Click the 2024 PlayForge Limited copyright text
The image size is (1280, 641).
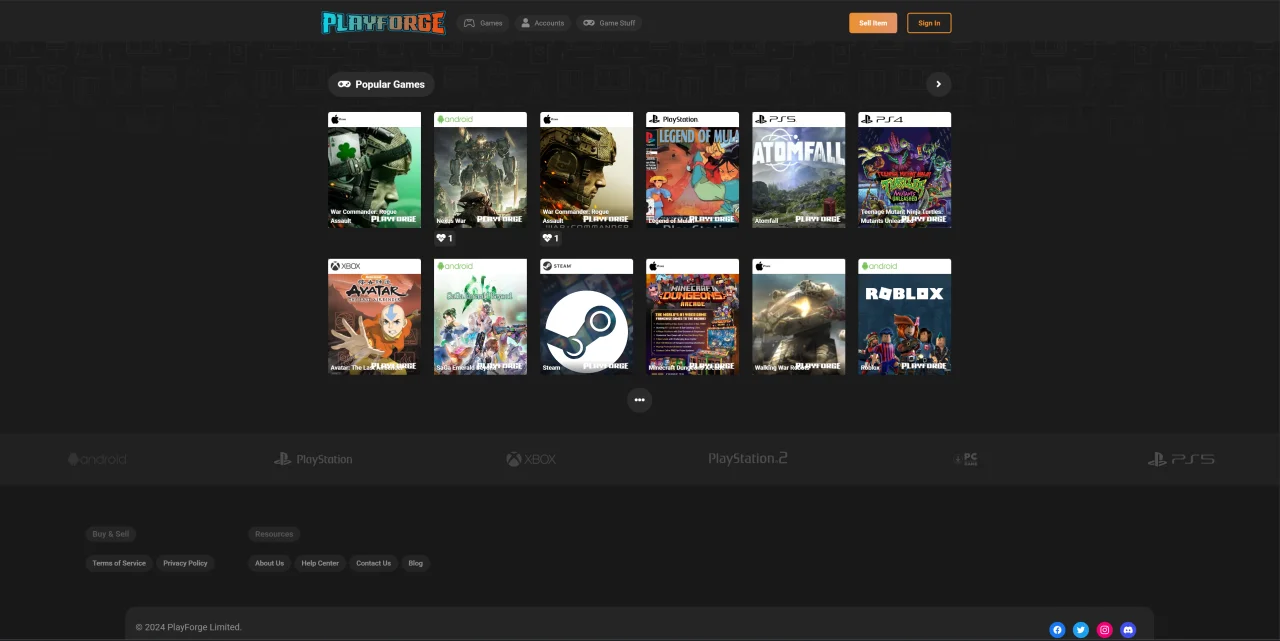pyautogui.click(x=189, y=627)
